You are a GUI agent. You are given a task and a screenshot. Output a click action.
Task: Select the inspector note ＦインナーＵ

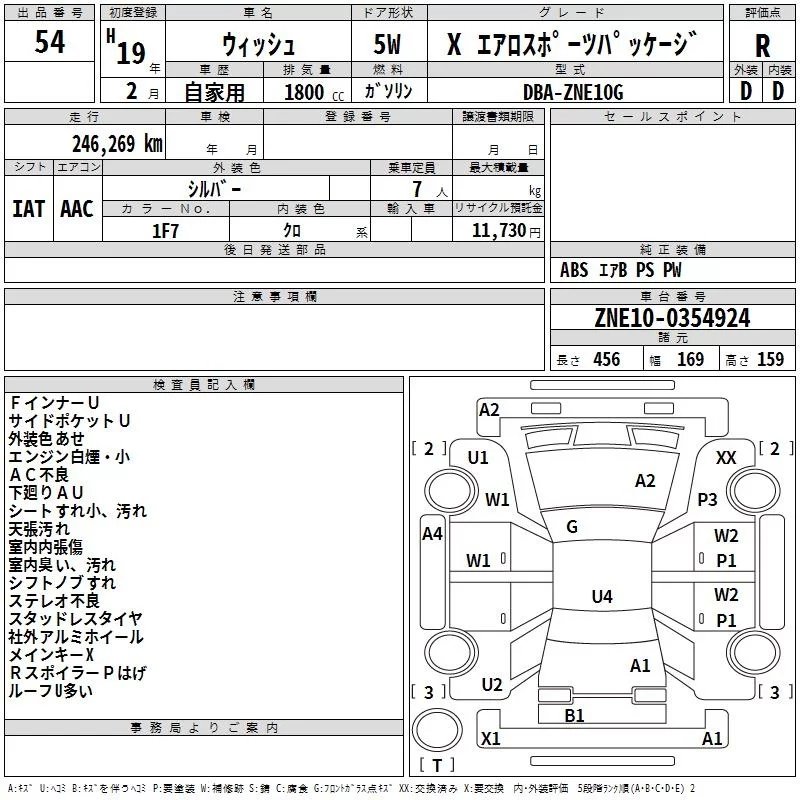54,403
